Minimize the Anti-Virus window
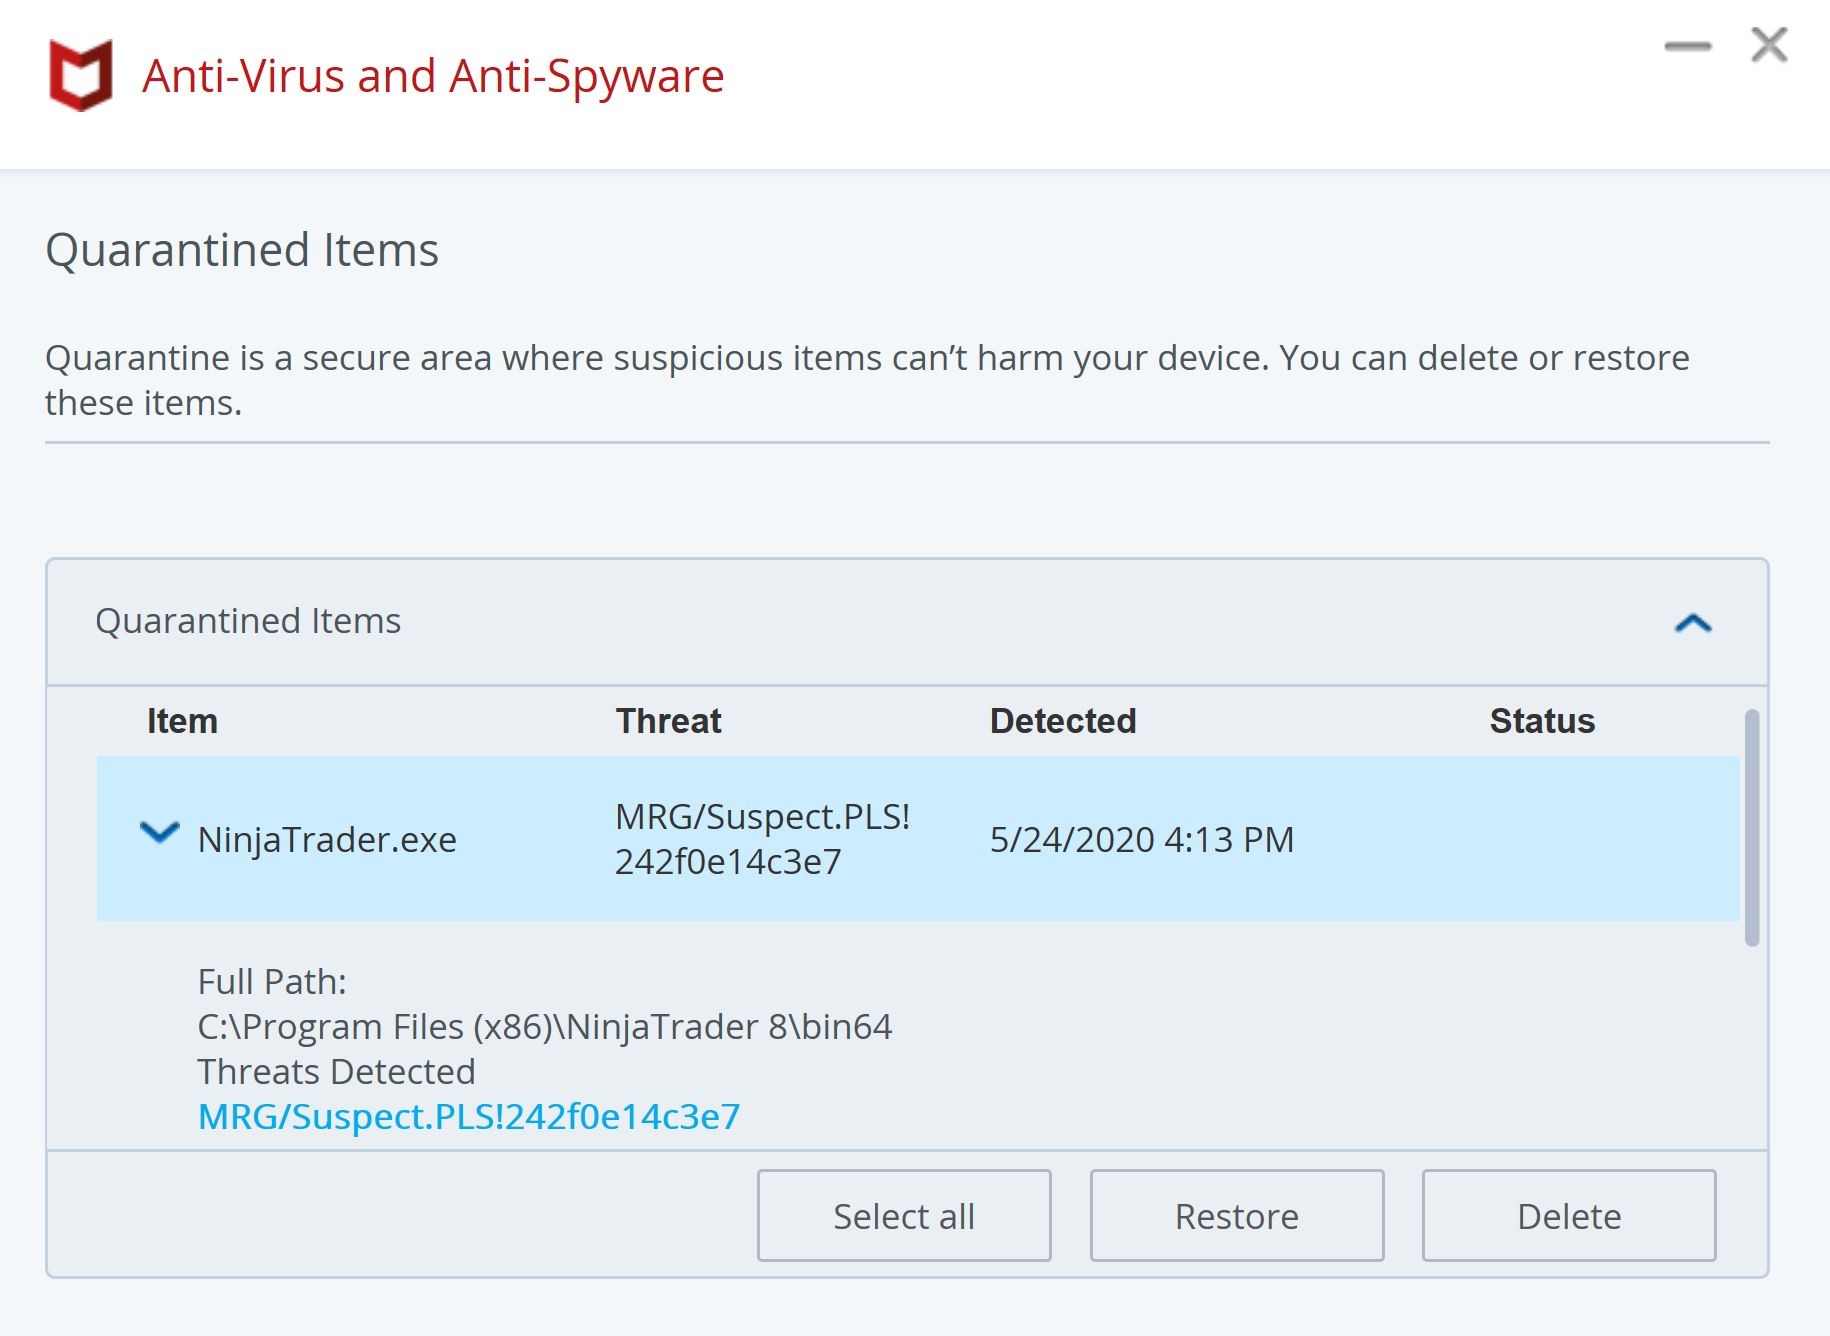1830x1336 pixels. click(x=1687, y=46)
